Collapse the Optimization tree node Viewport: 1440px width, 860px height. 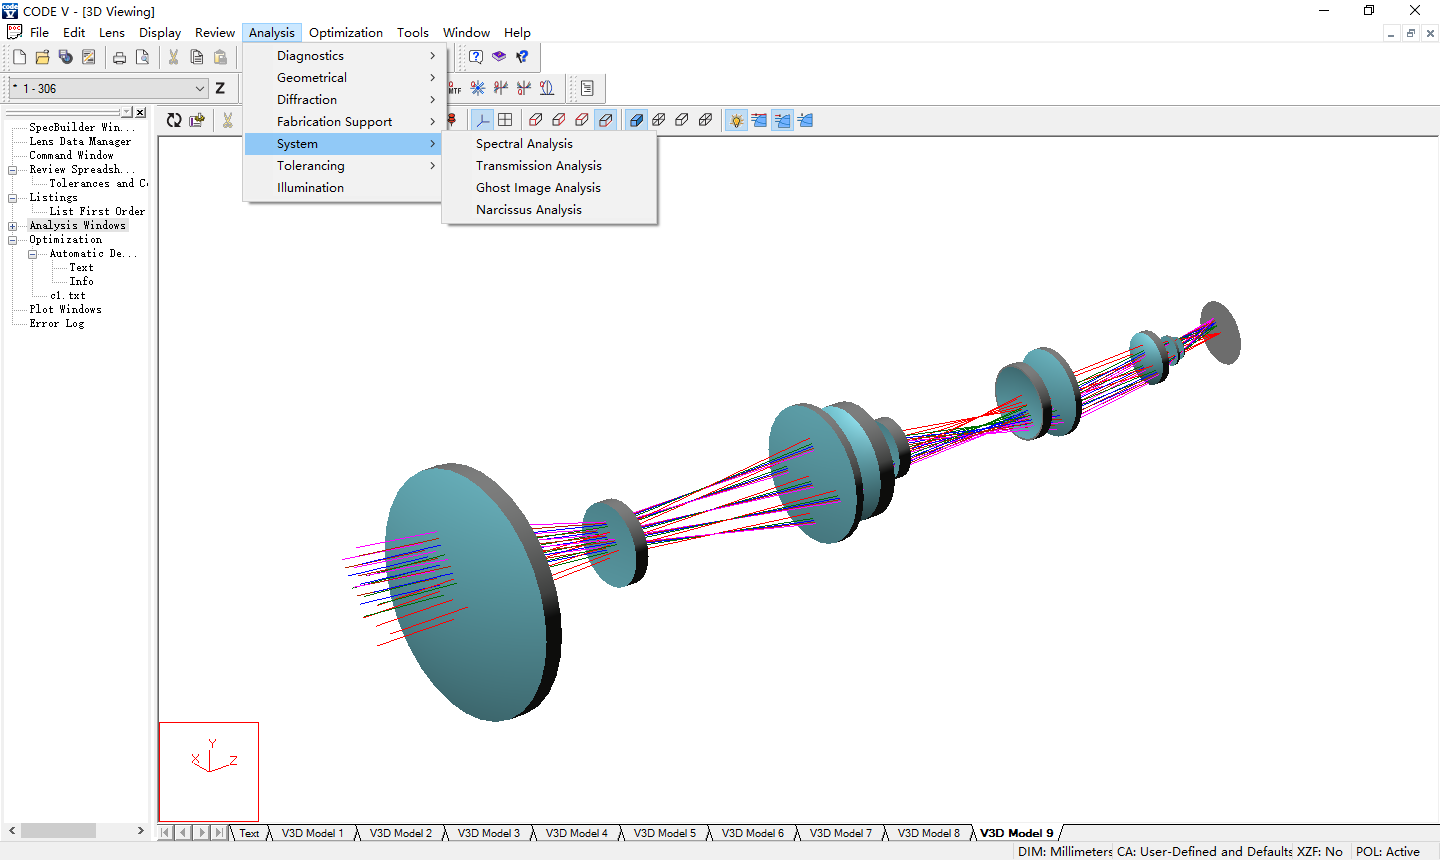[x=13, y=240]
